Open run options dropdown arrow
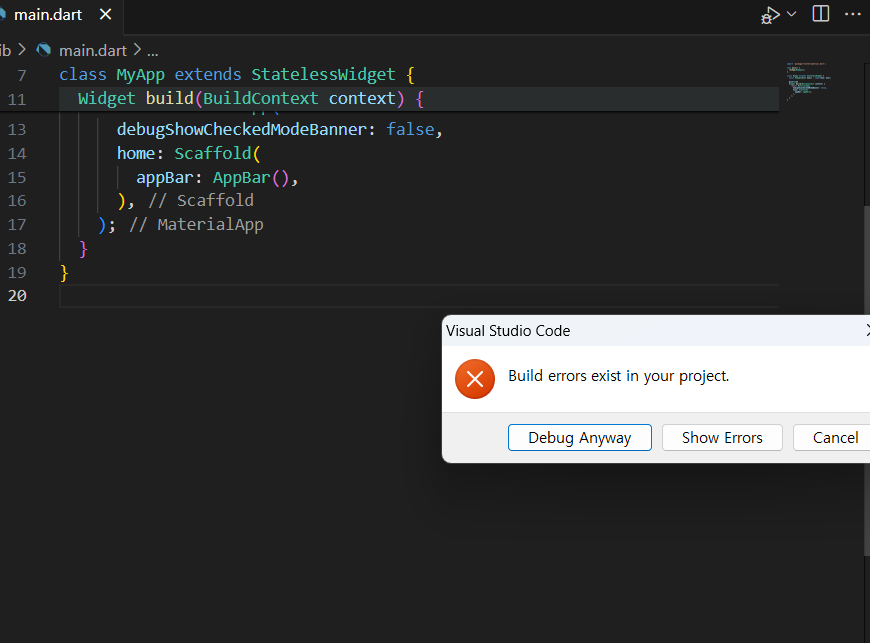 click(x=792, y=14)
